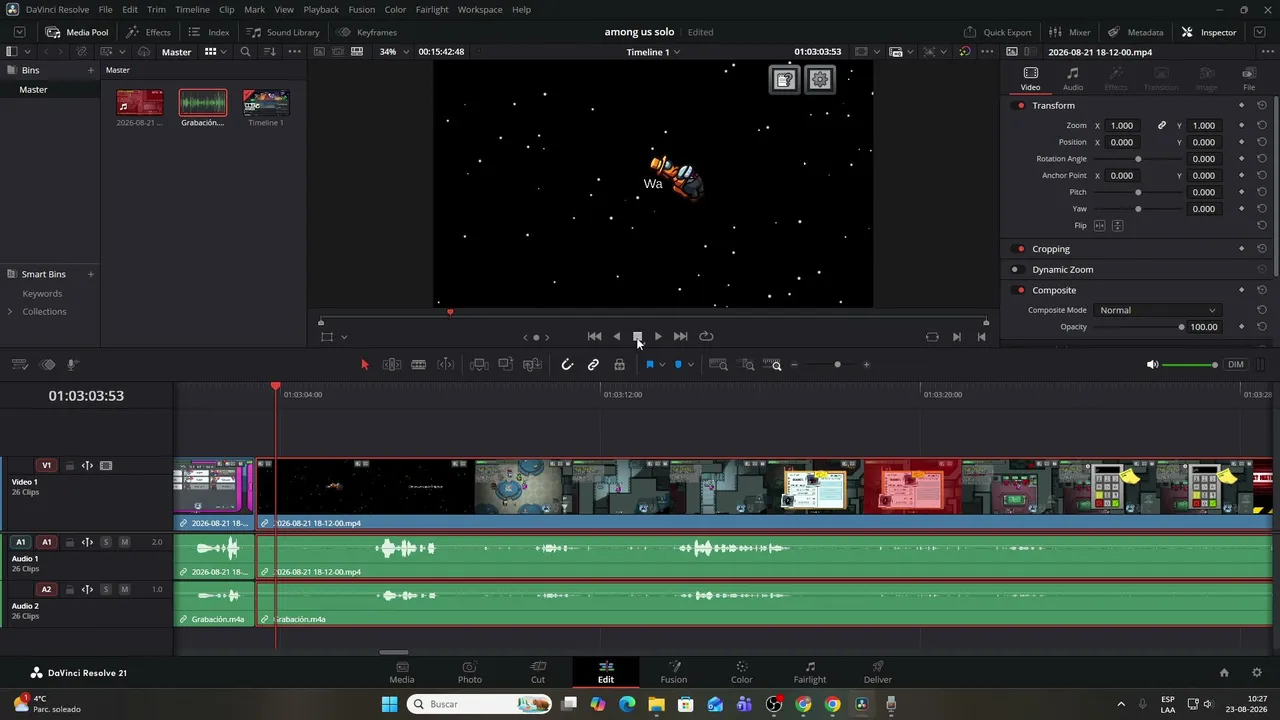Click the Detail Zoom icon
Viewport: 1280px width, 720px height.
747,365
